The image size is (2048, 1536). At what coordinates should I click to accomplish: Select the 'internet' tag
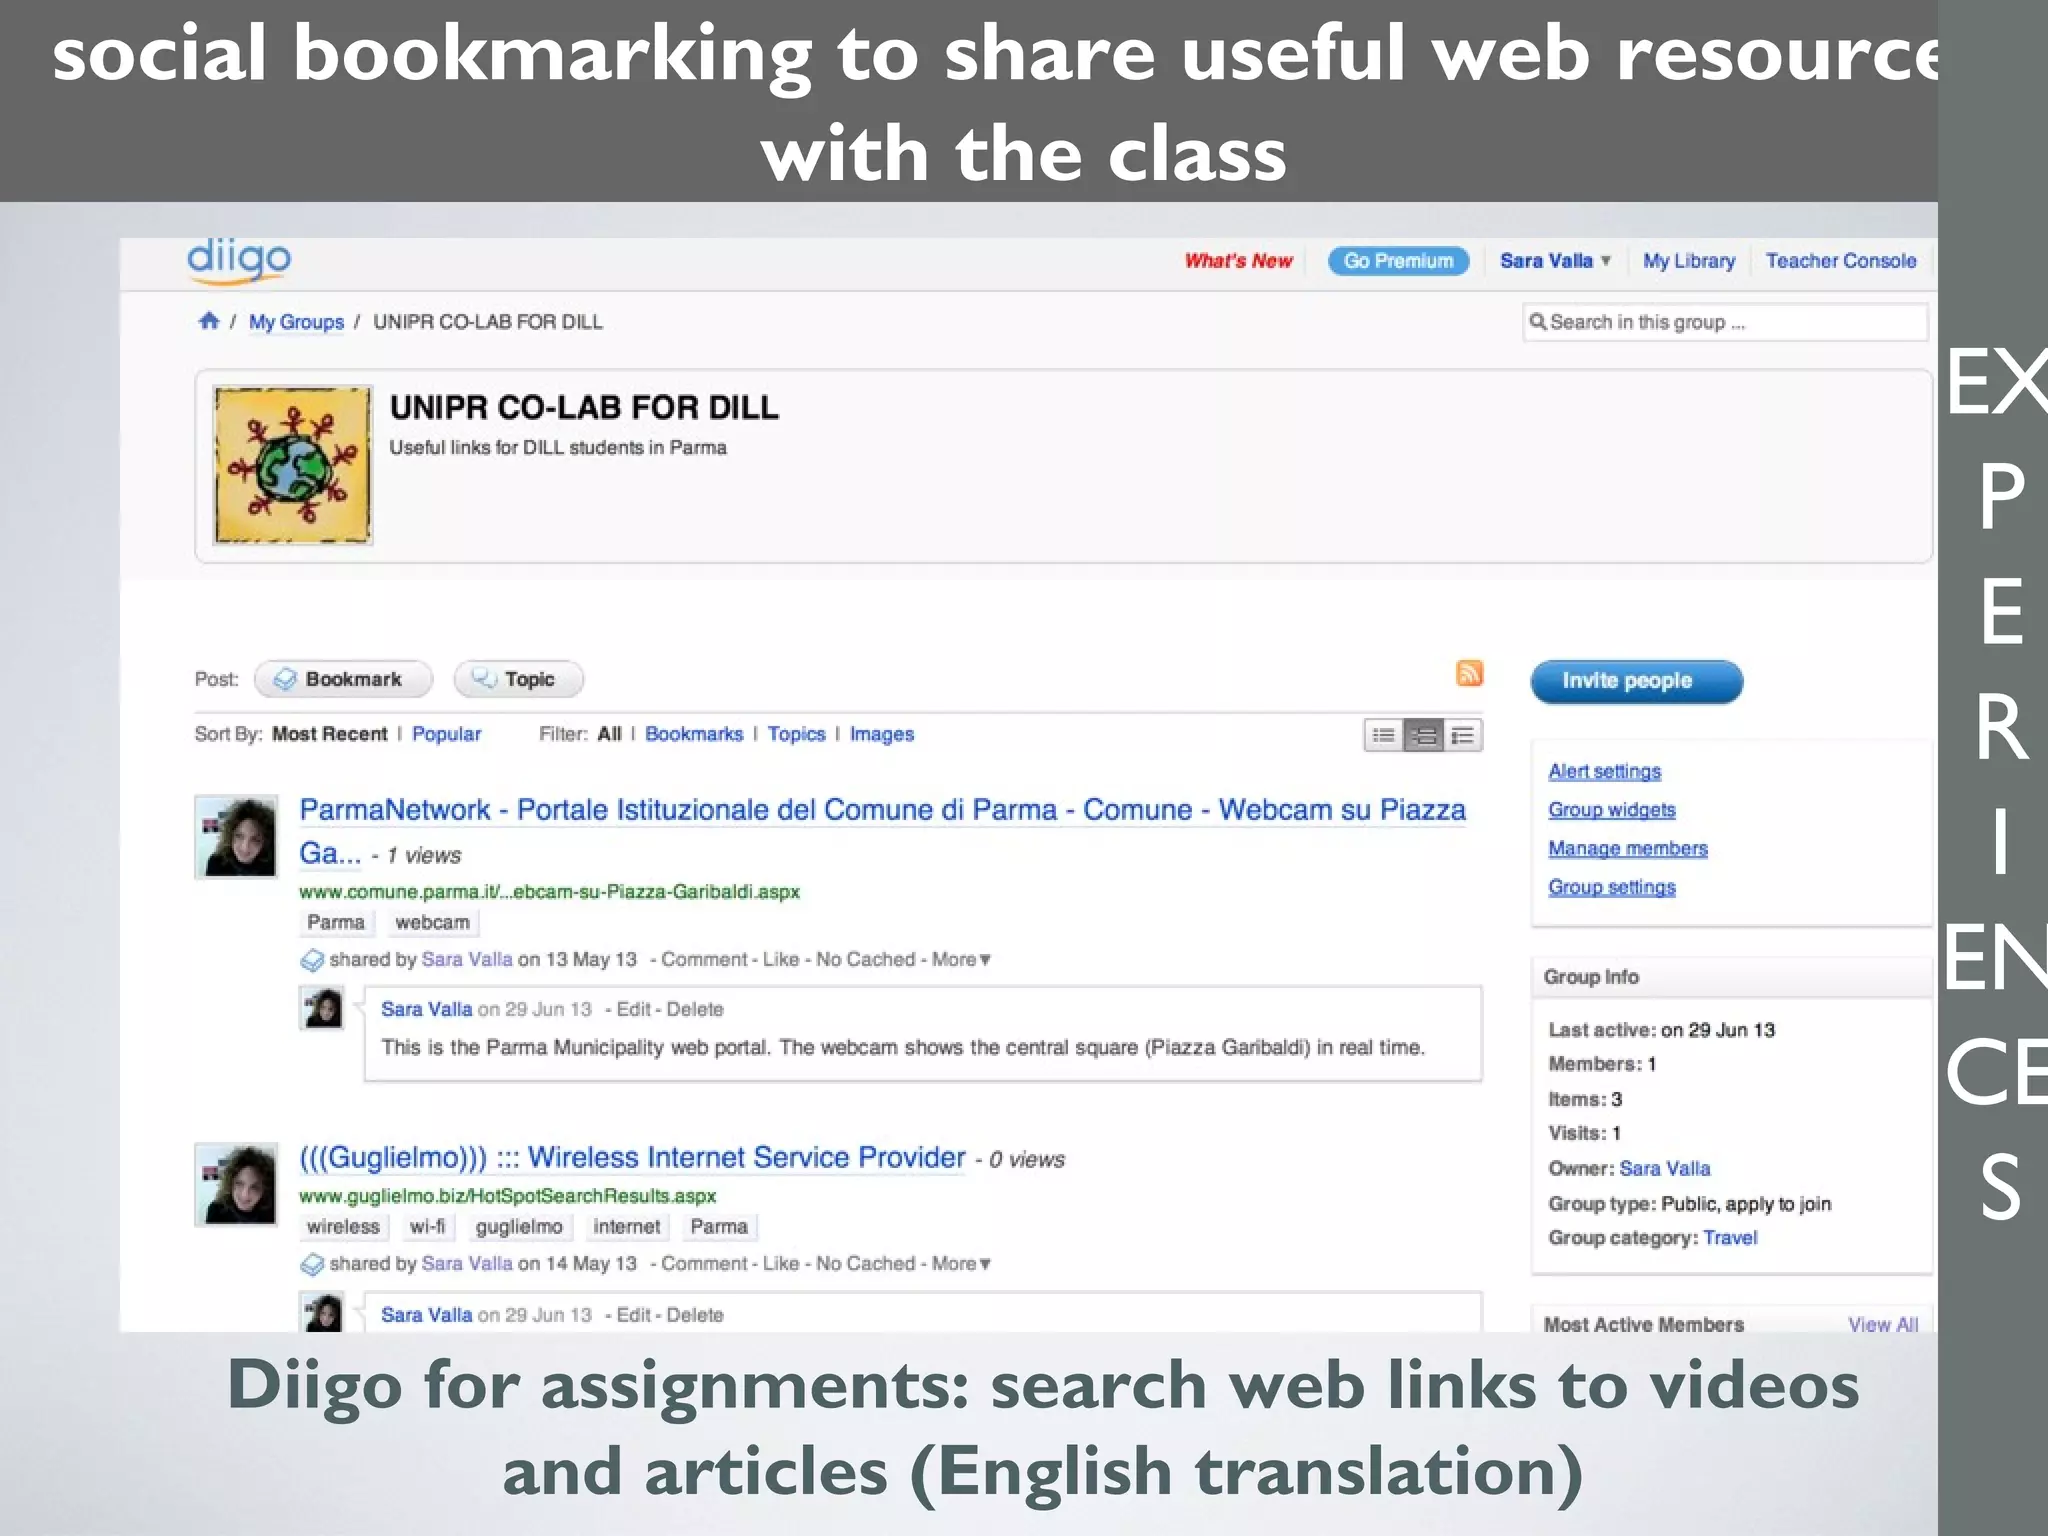coord(626,1227)
